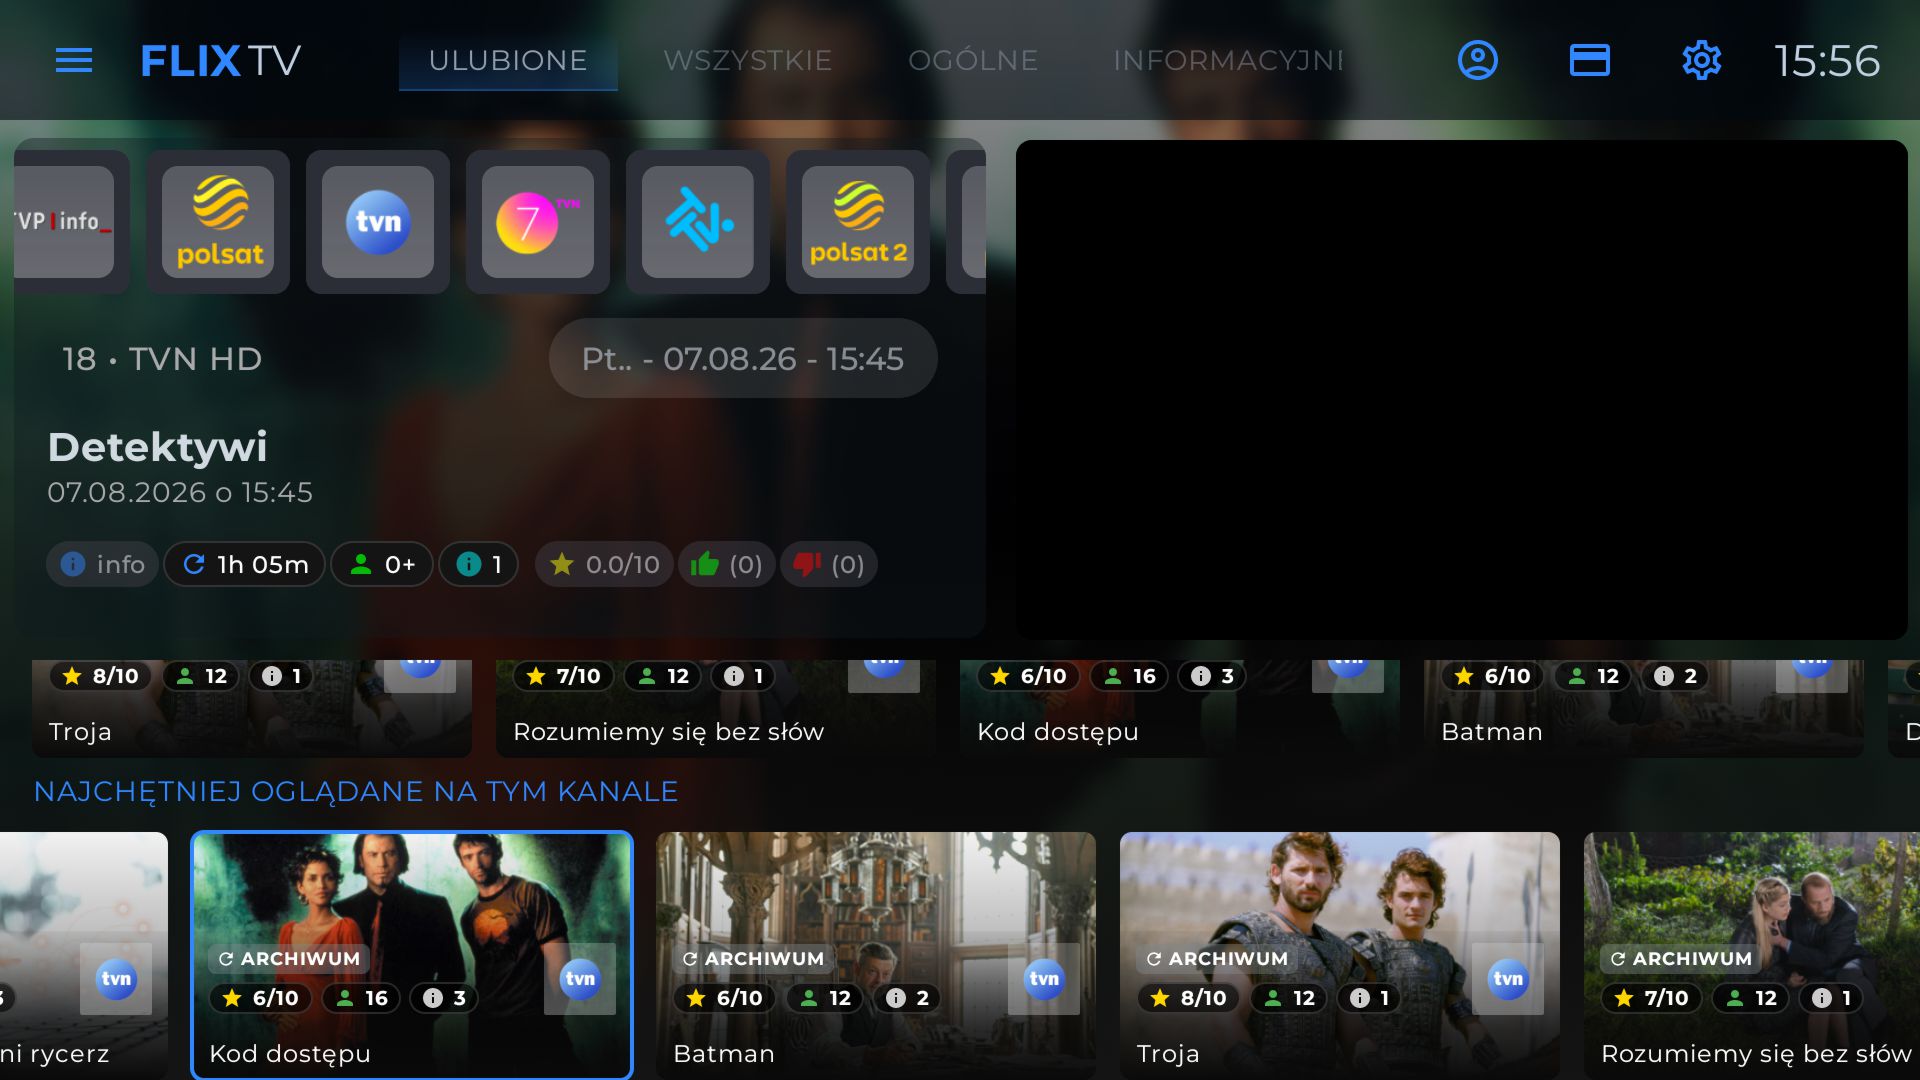Click the 1h 05m replay badge
1920x1080 pixels.
click(245, 564)
